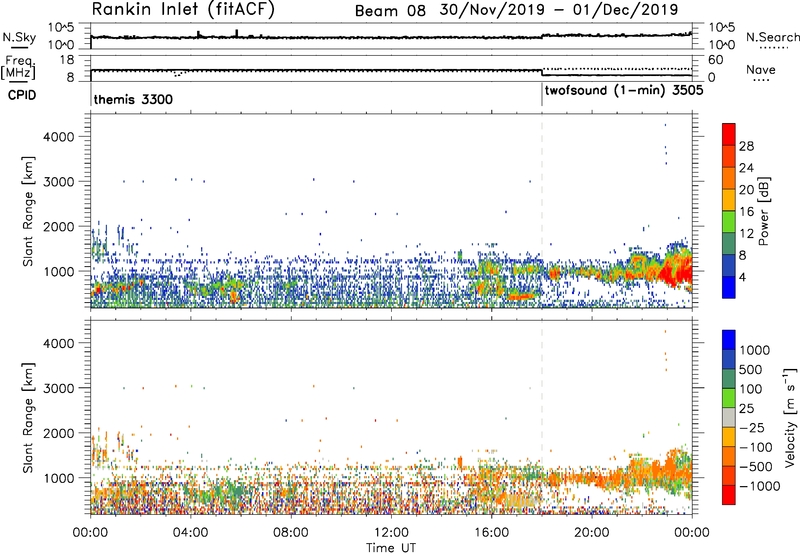The image size is (800, 554).
Task: Click the "2000" tick on the power panel
Action: pos(59,226)
